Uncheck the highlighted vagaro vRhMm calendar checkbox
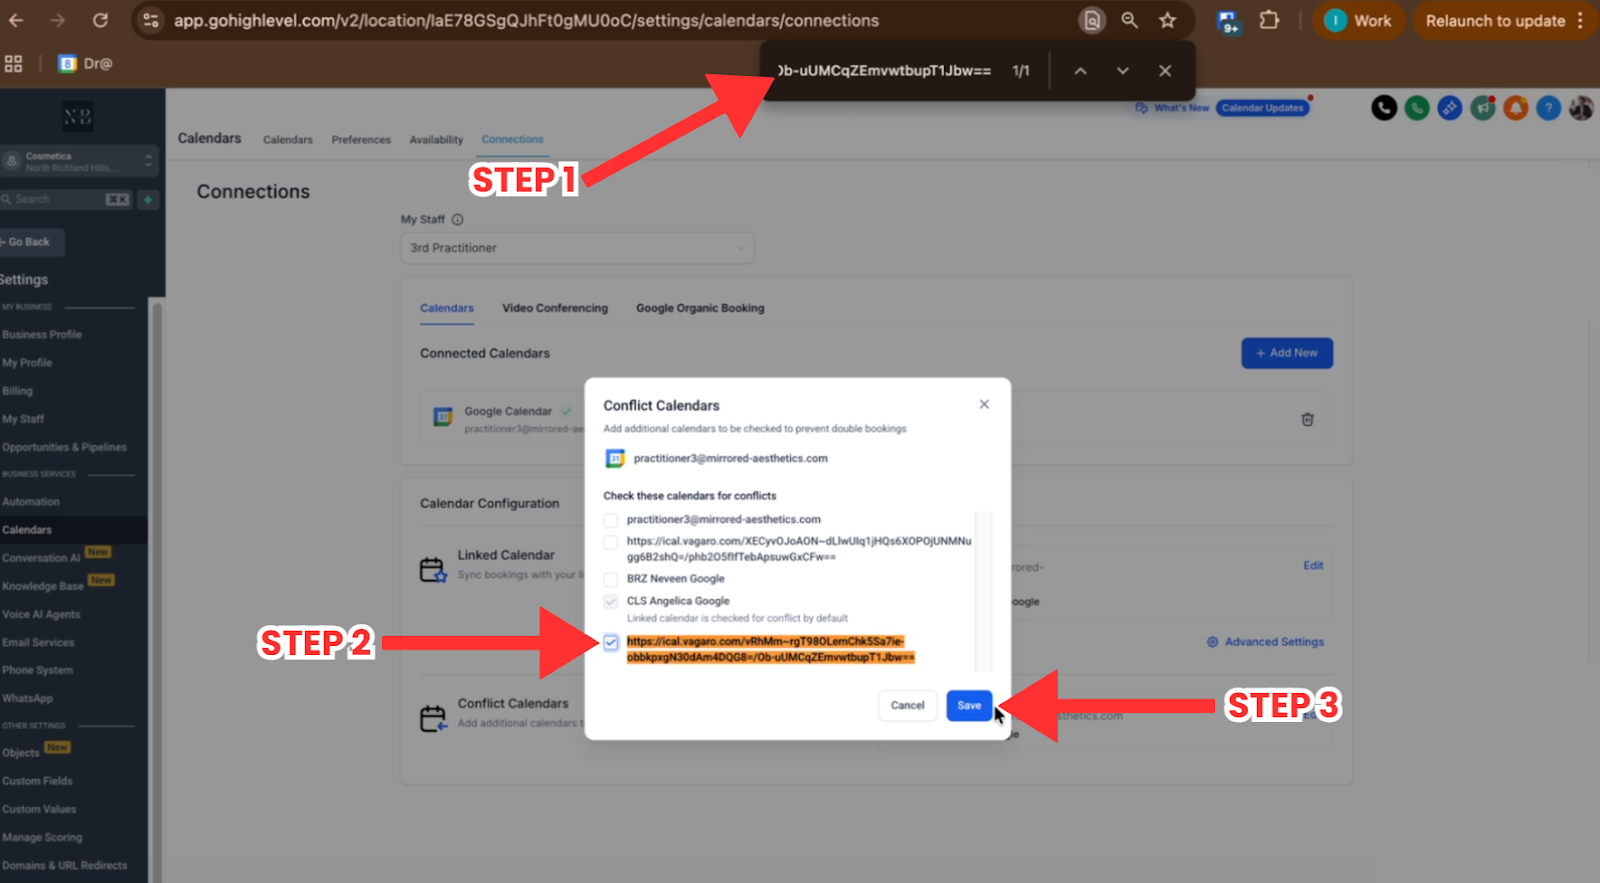The image size is (1600, 883). click(611, 642)
